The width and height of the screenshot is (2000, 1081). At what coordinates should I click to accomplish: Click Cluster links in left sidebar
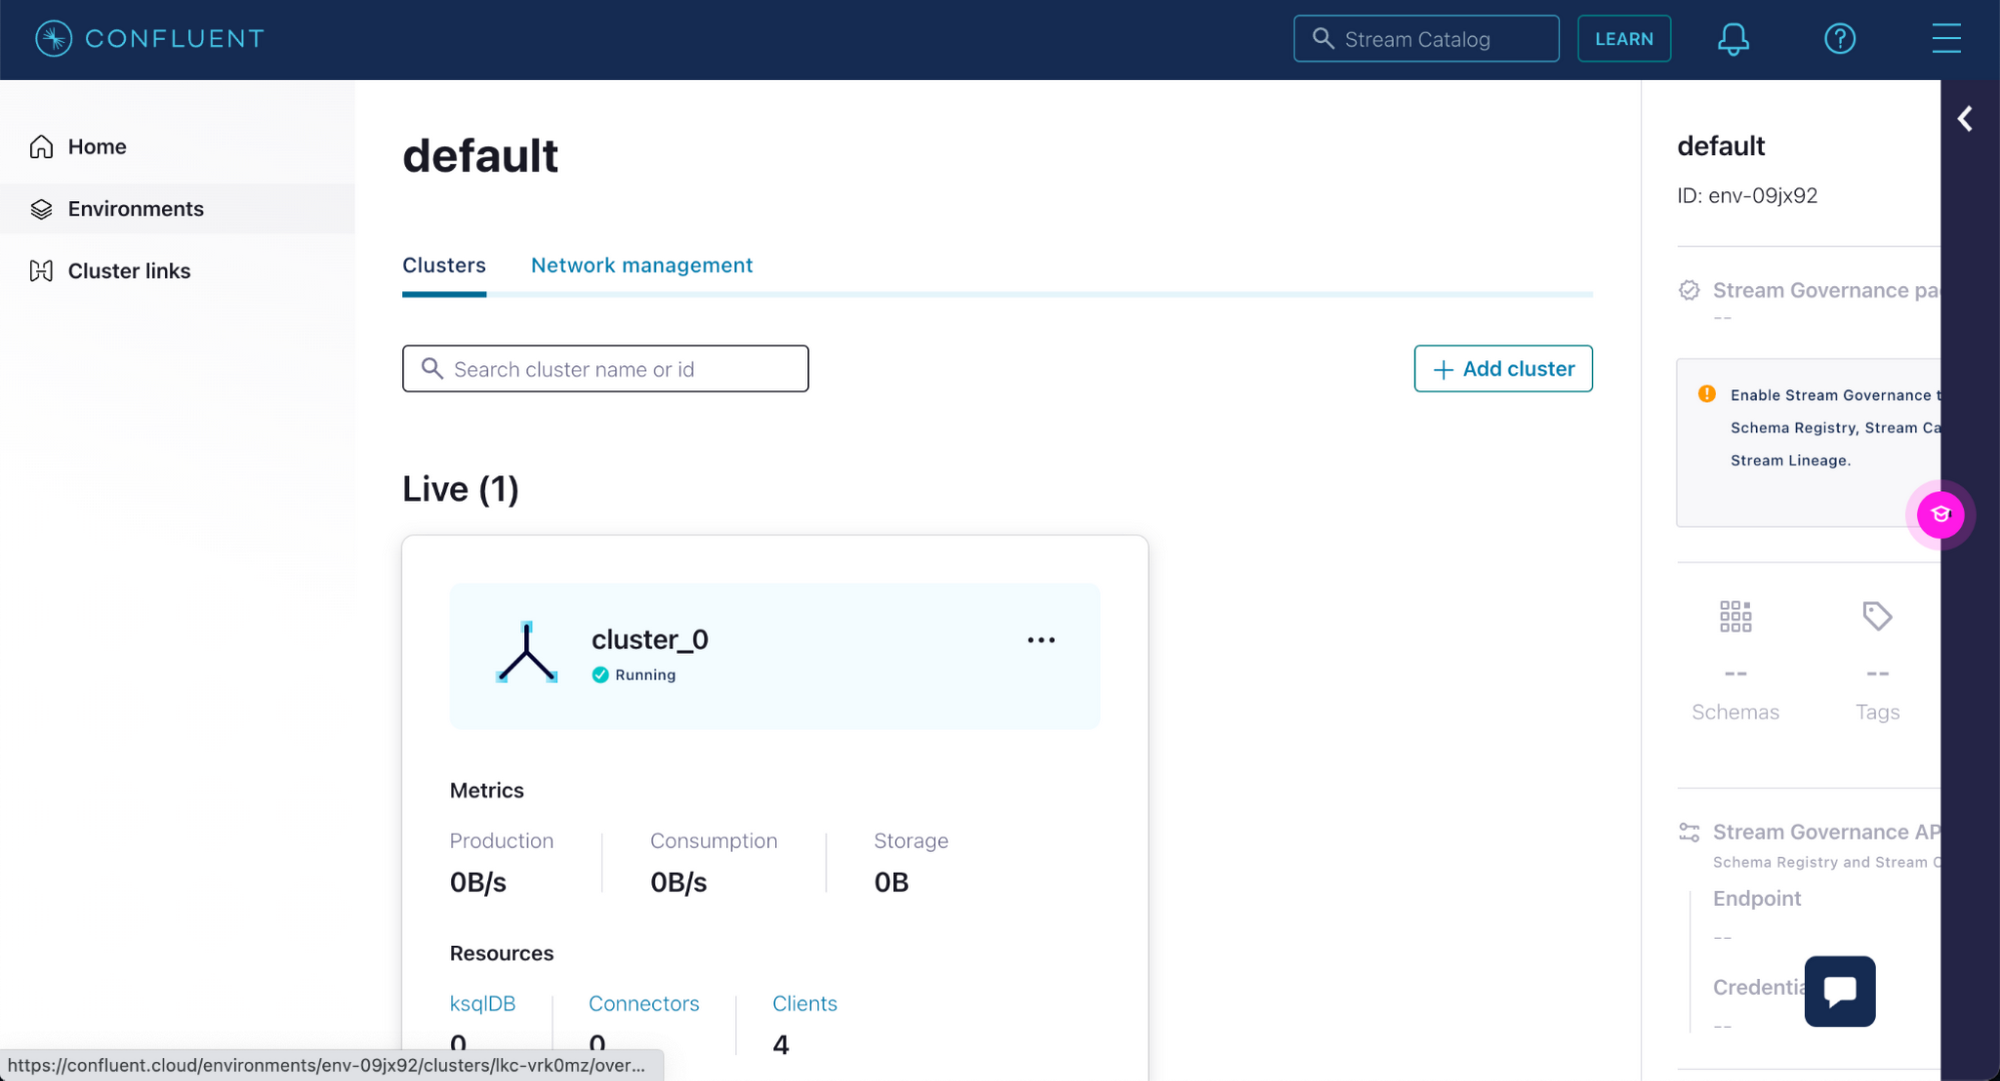pyautogui.click(x=130, y=270)
